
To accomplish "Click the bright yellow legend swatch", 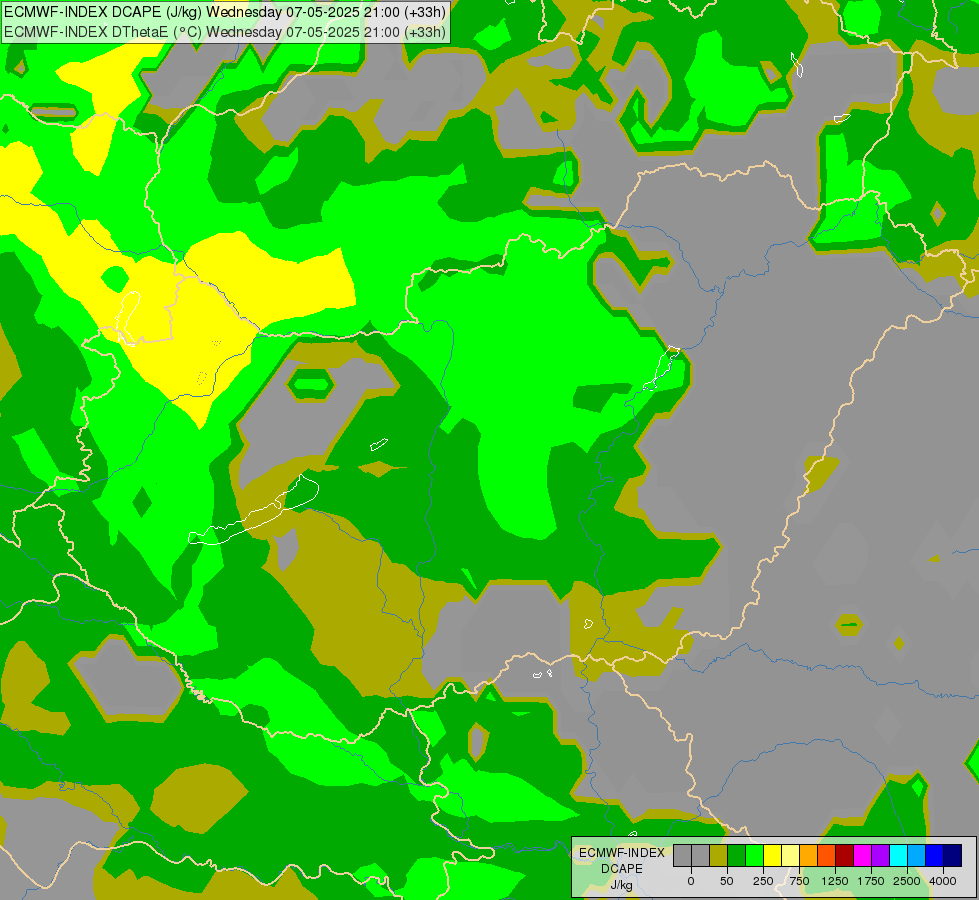I will point(773,856).
